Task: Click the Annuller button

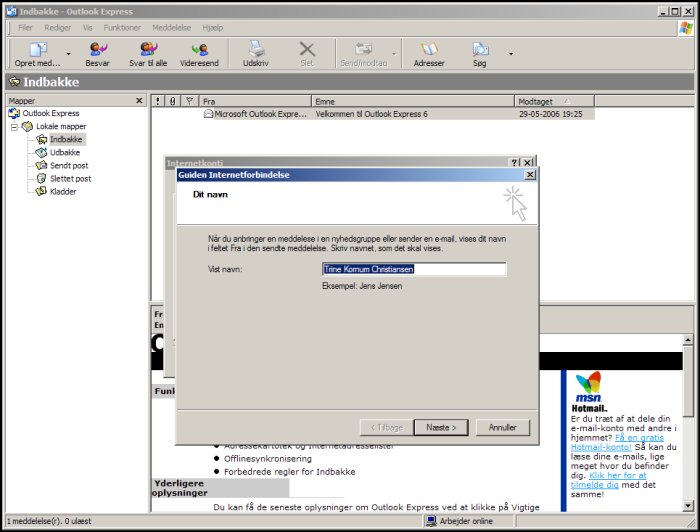Action: tap(502, 427)
